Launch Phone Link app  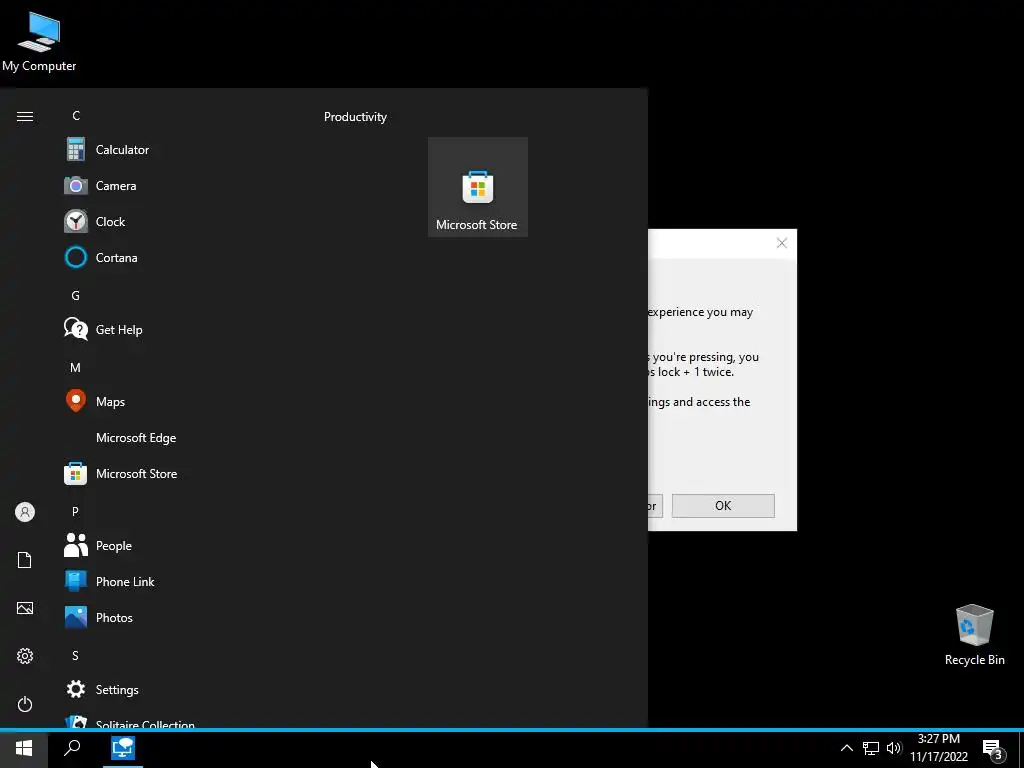[x=125, y=581]
